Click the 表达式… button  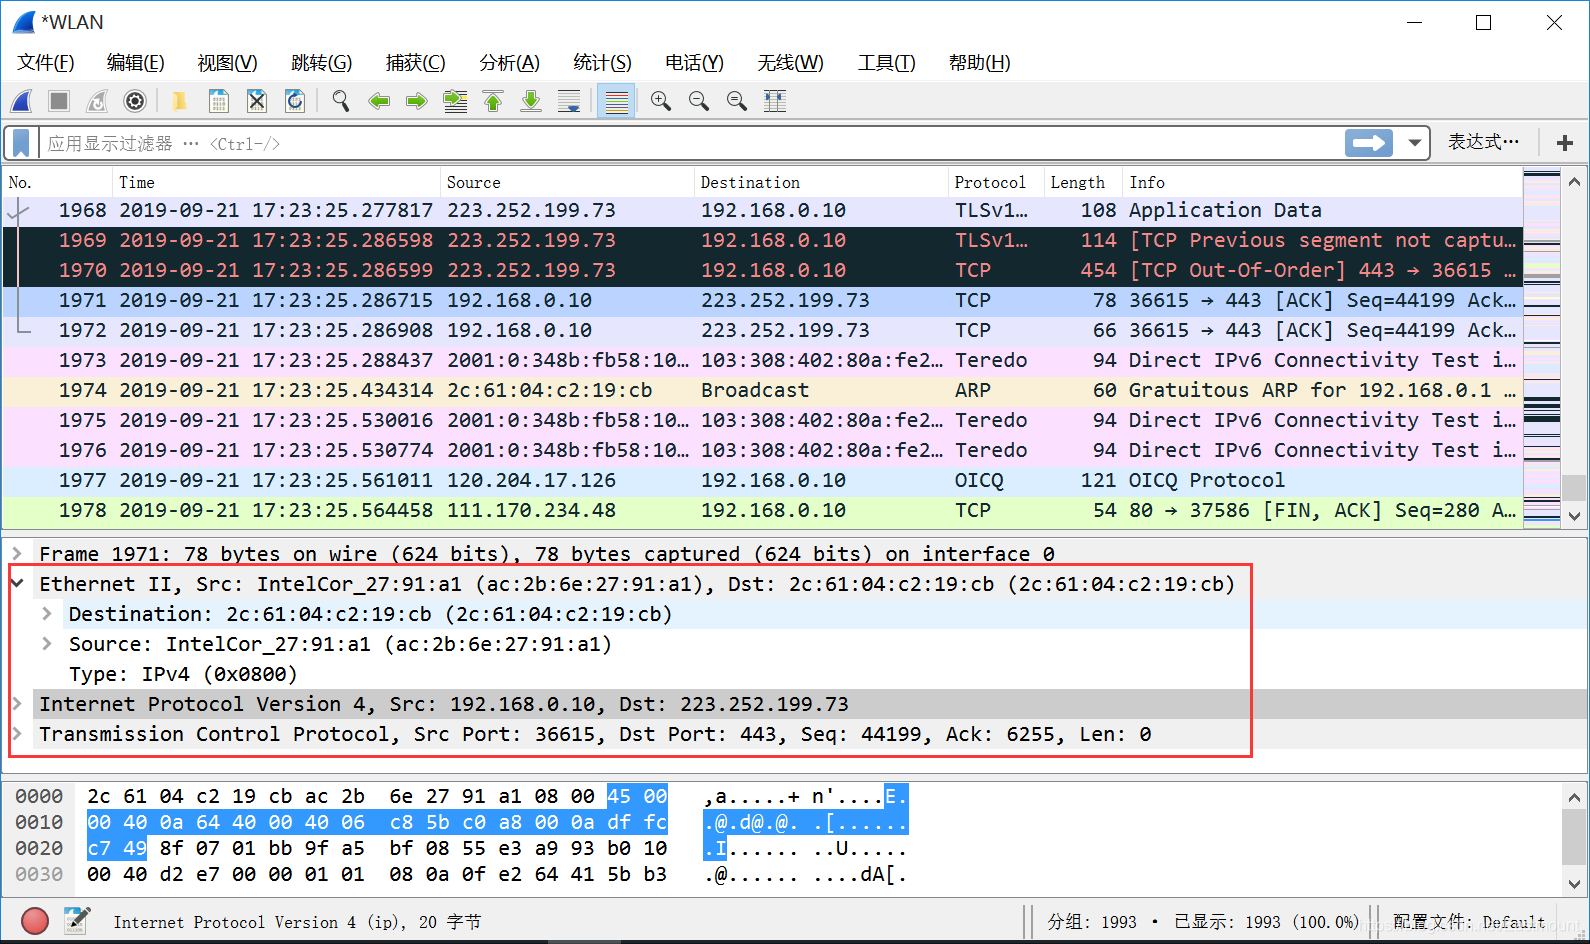point(1484,142)
